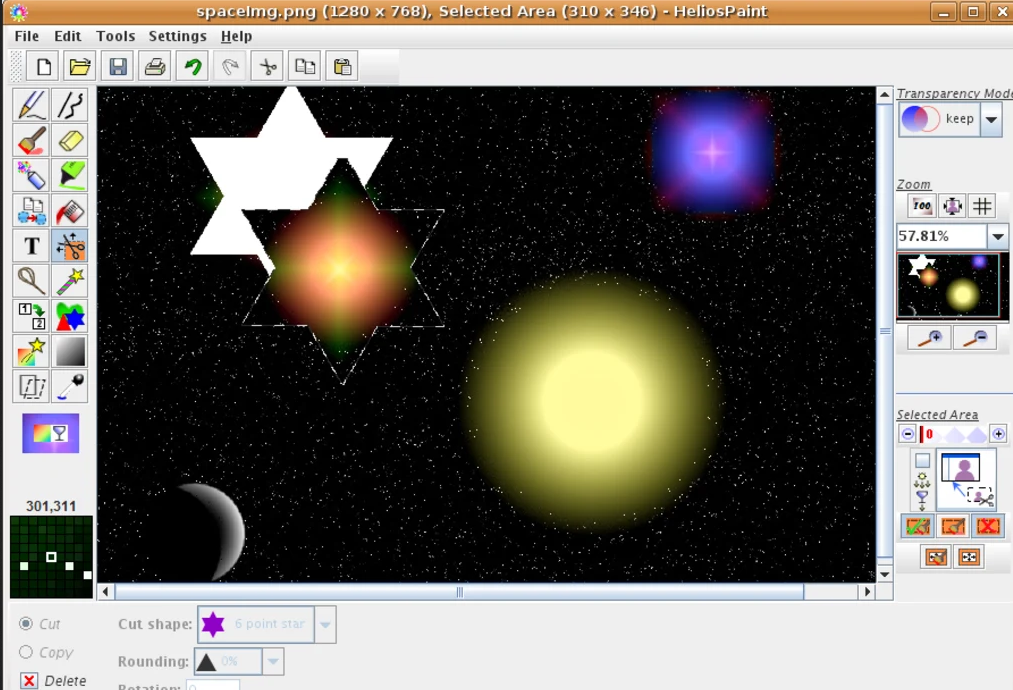The image size is (1013, 690).
Task: Pick the Paintbrush tool
Action: [31, 141]
